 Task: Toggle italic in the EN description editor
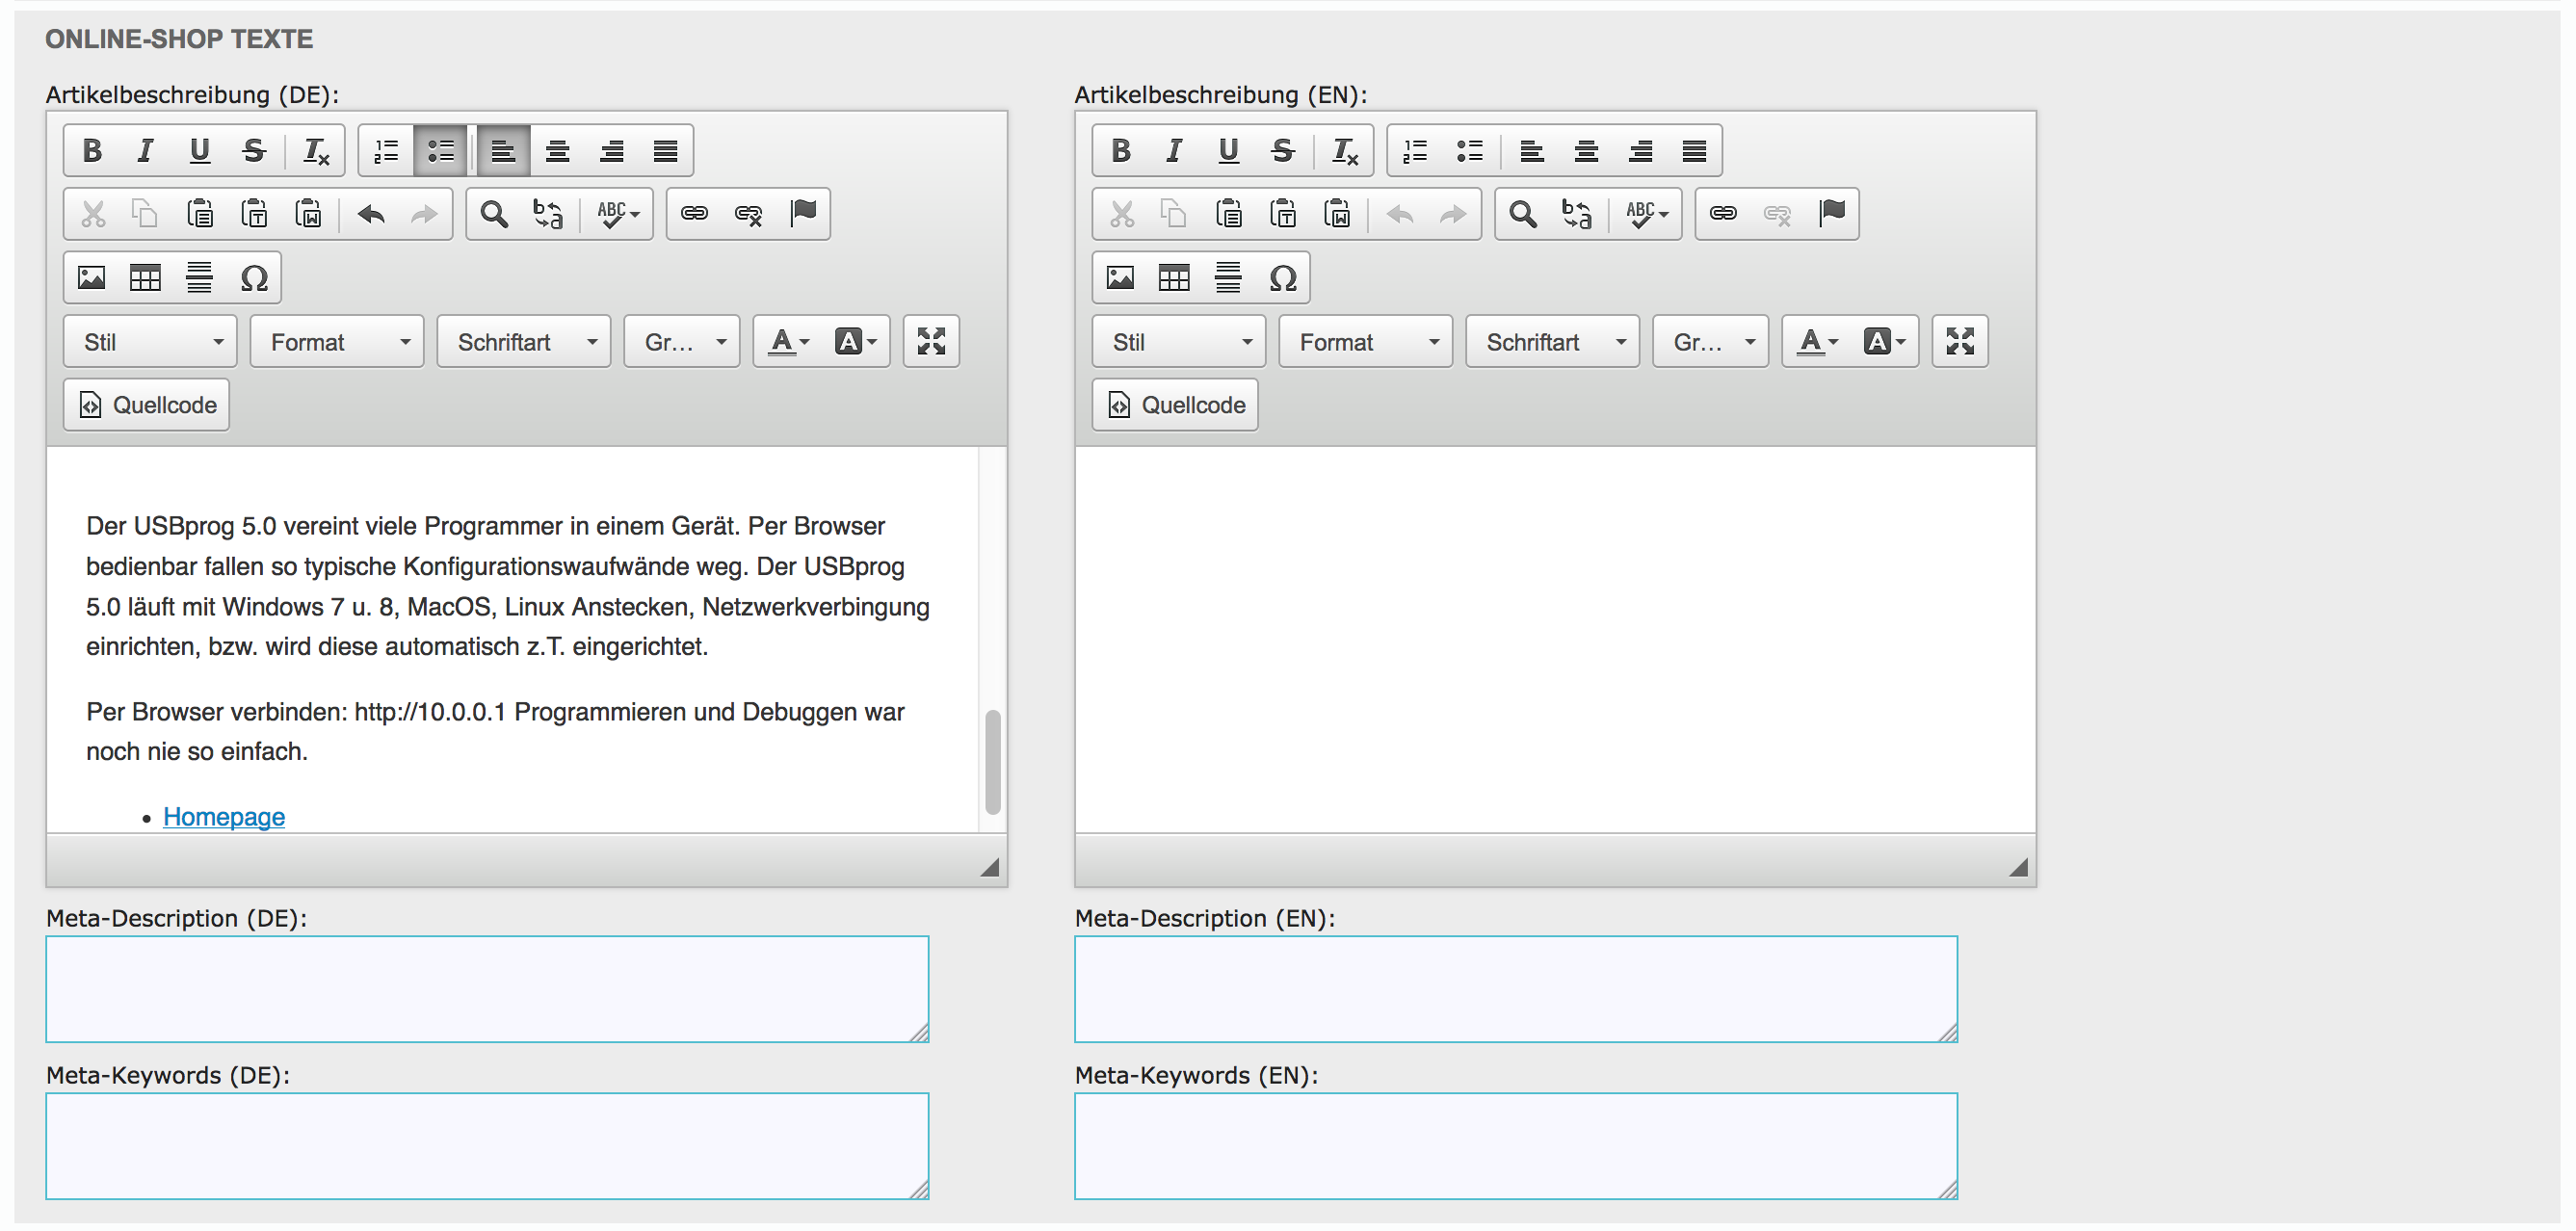(x=1174, y=151)
